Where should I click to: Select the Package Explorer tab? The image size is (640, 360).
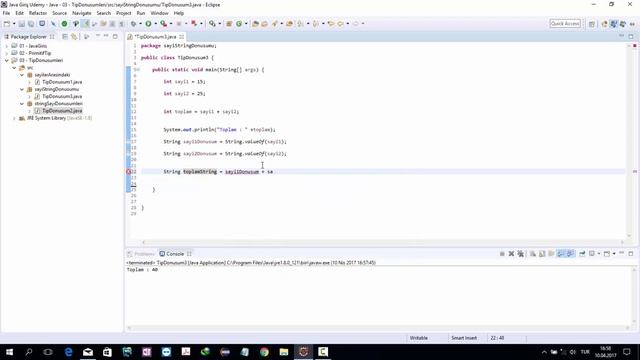[29, 37]
